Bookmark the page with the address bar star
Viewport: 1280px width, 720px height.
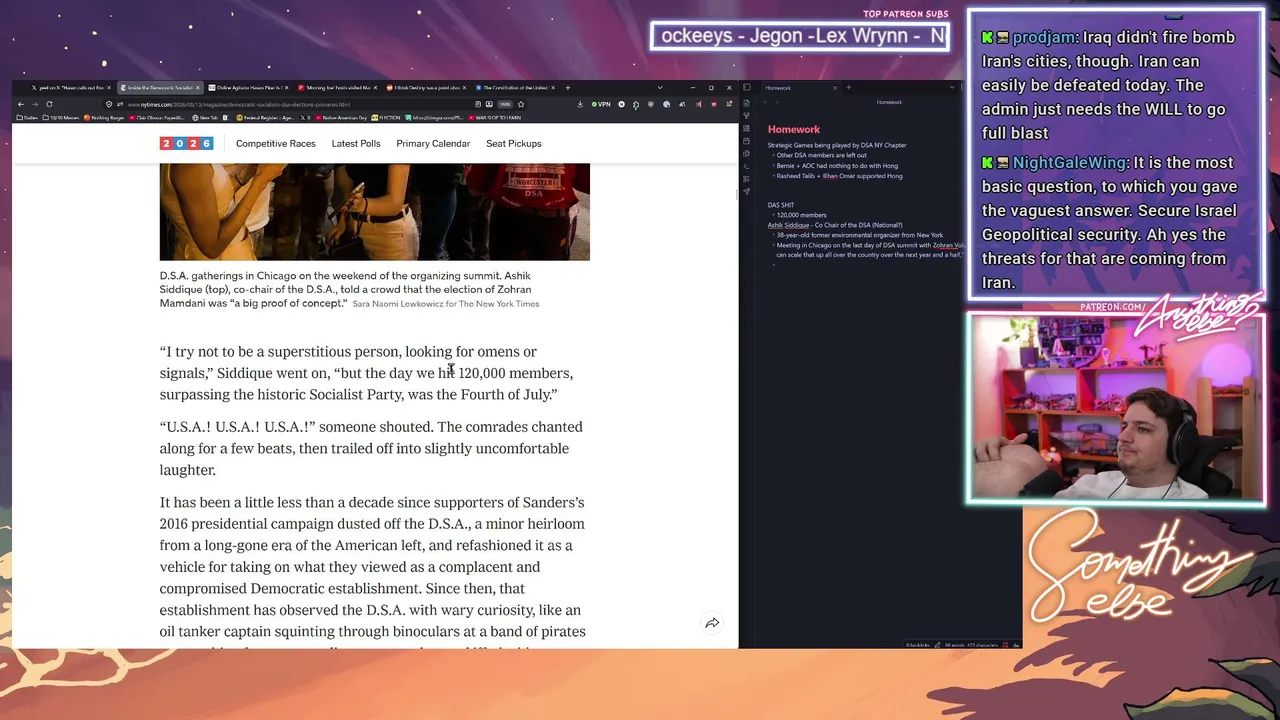click(521, 104)
